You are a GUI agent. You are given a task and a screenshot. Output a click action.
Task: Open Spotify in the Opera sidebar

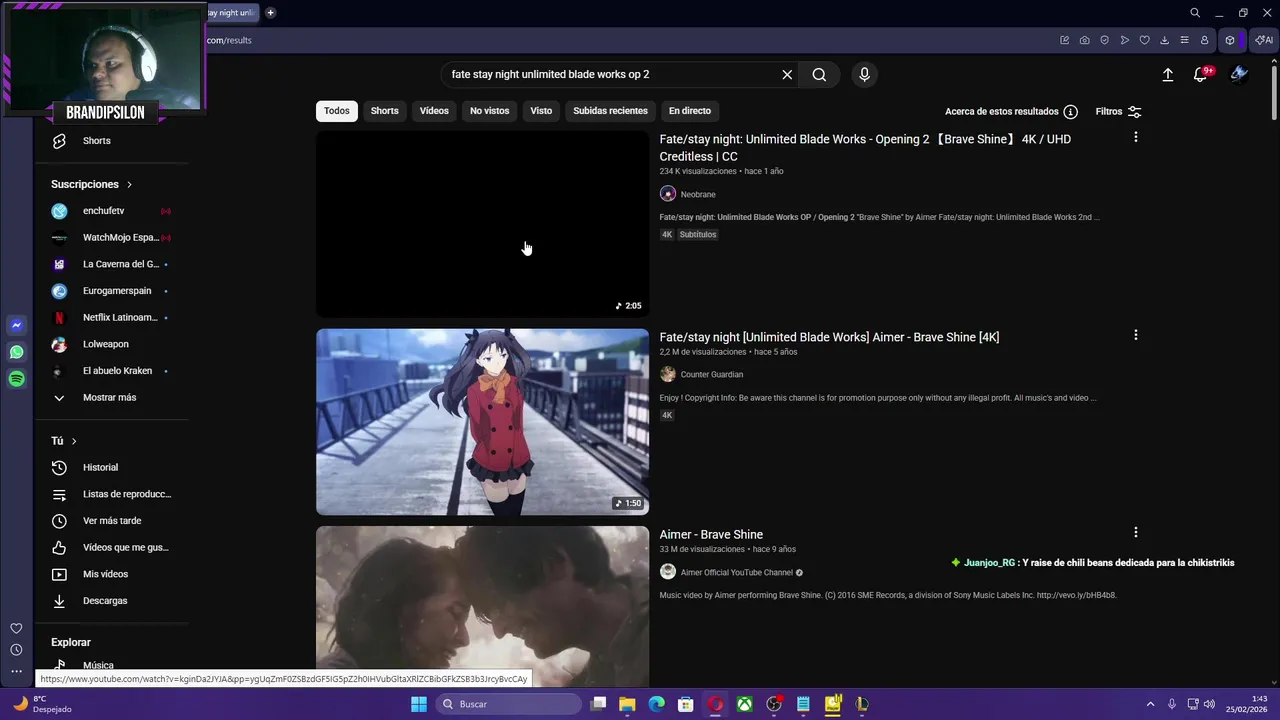point(17,379)
